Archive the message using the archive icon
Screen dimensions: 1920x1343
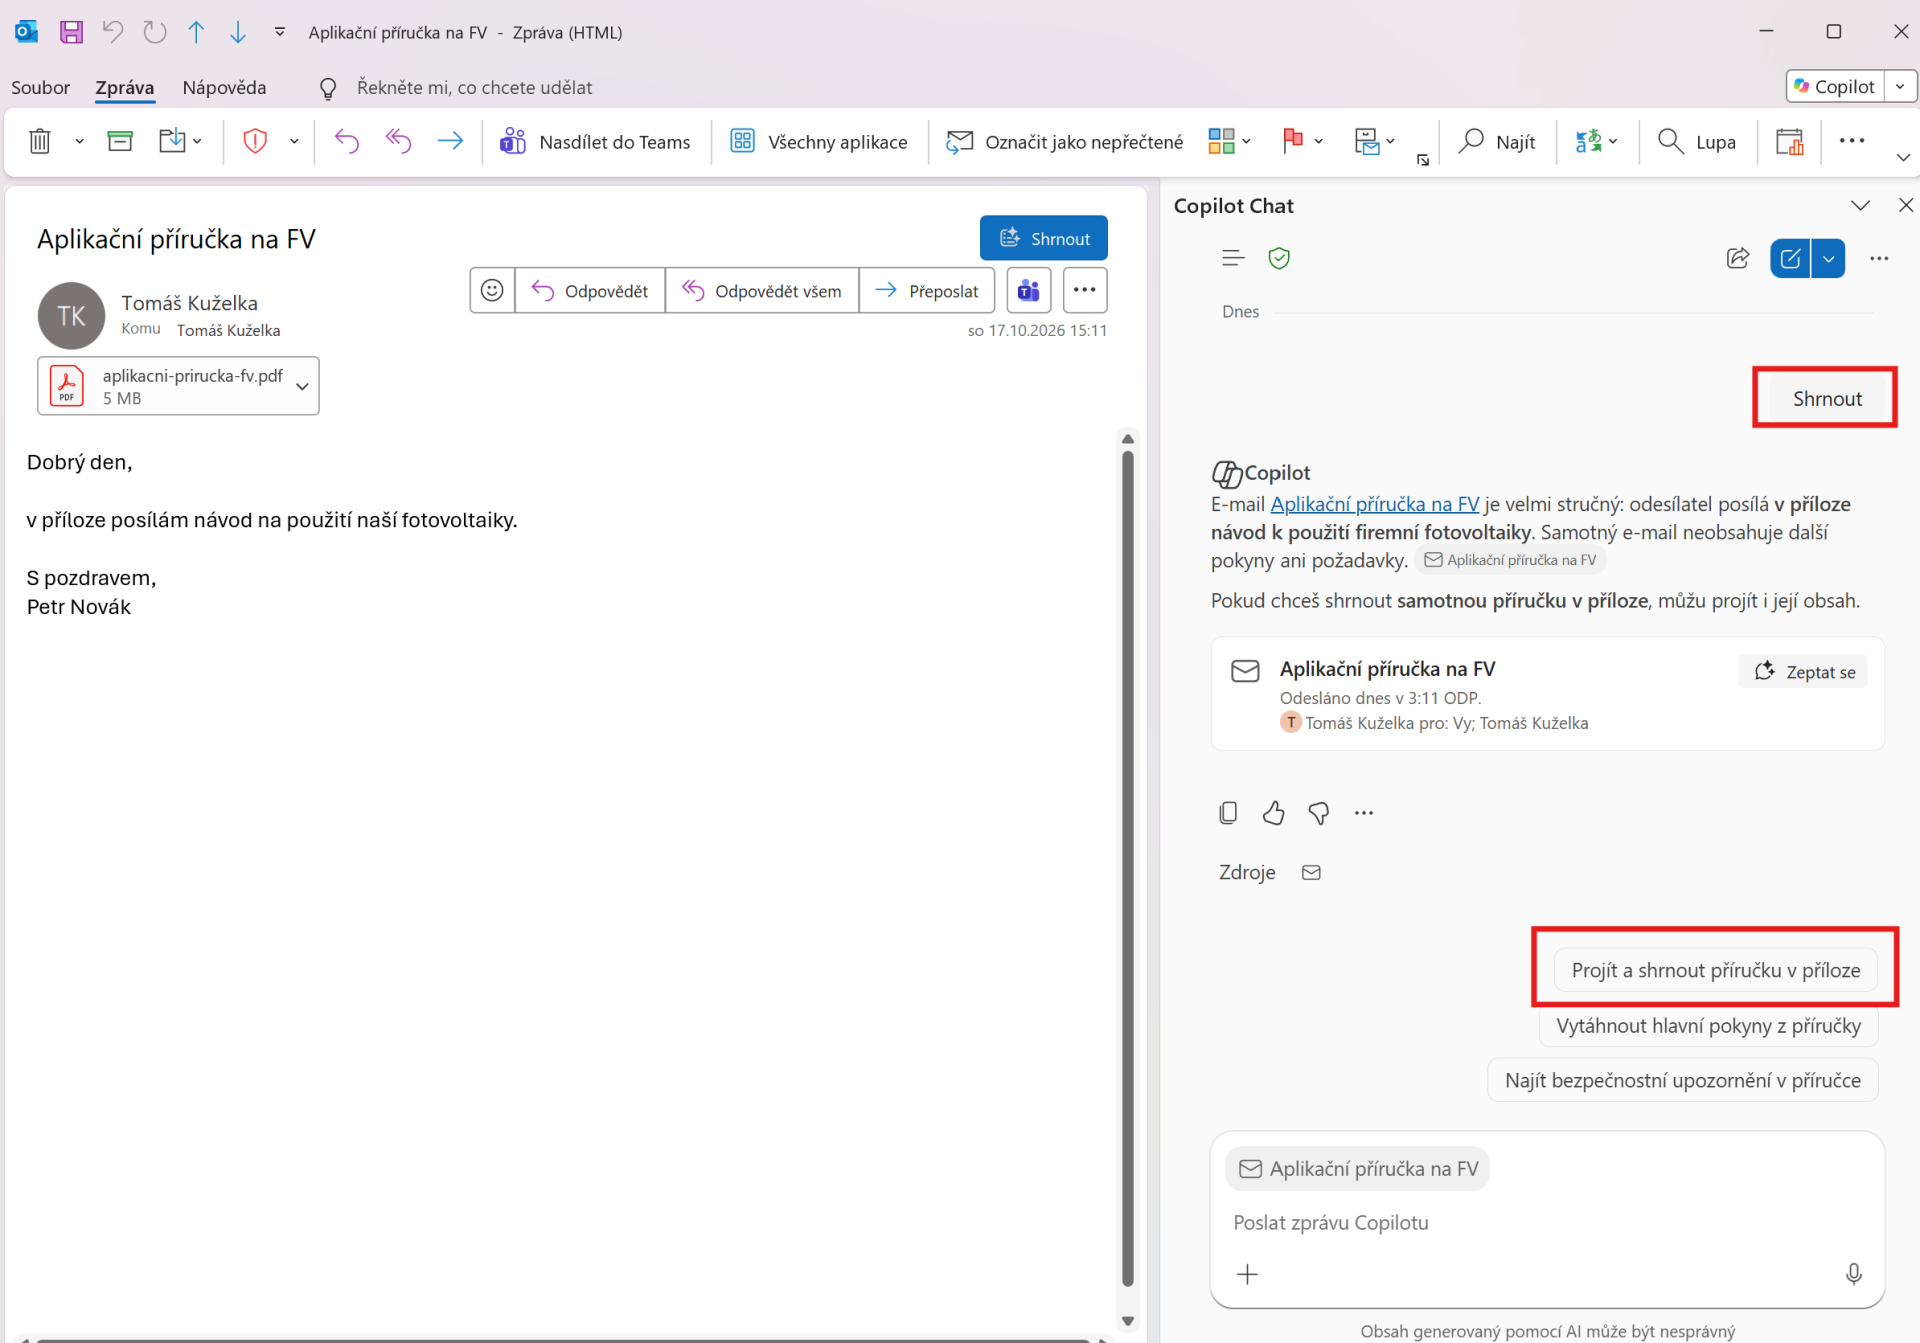click(x=120, y=141)
